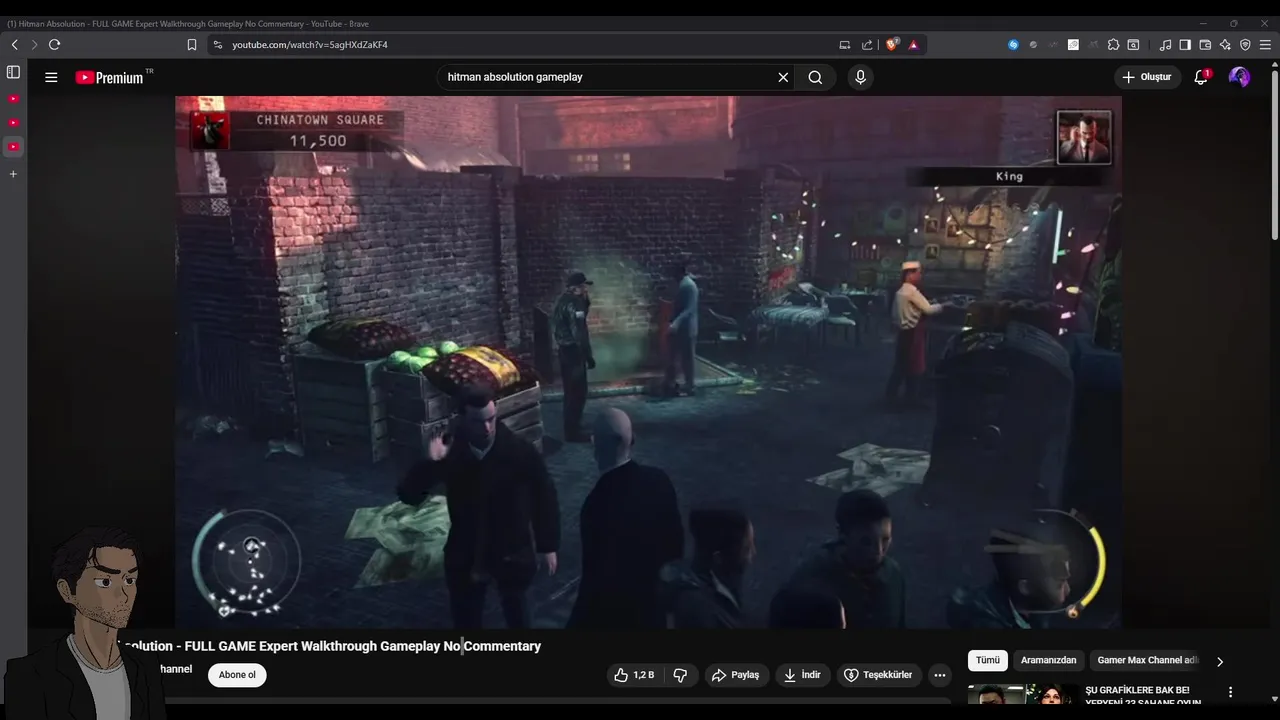Select the Aramanızdan filter chip

point(1048,660)
